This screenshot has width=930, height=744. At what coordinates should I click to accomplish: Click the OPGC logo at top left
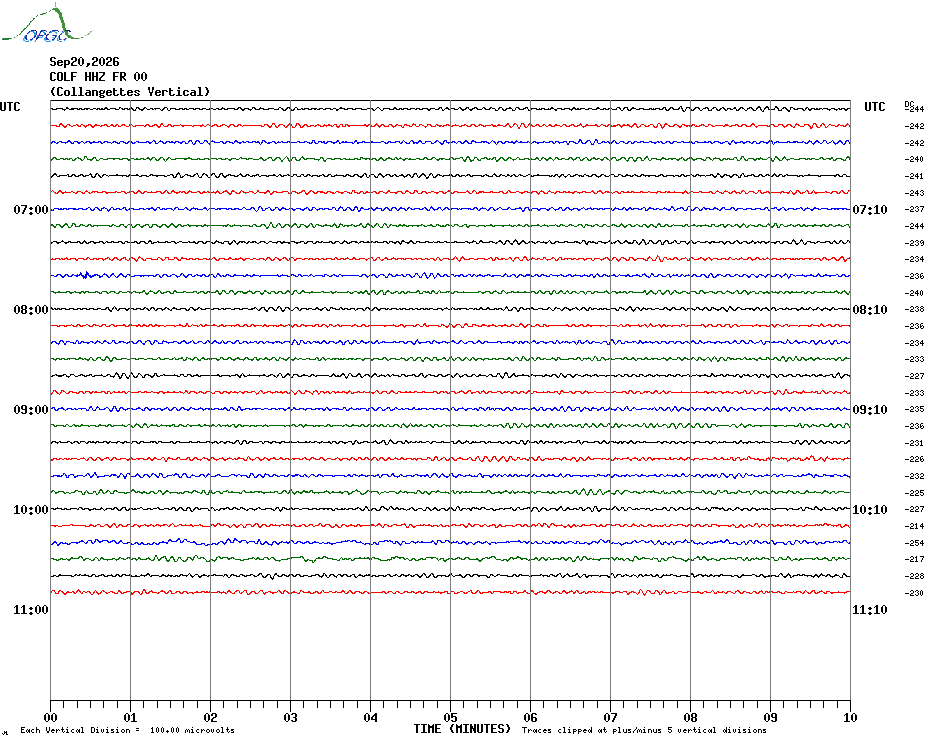46,23
